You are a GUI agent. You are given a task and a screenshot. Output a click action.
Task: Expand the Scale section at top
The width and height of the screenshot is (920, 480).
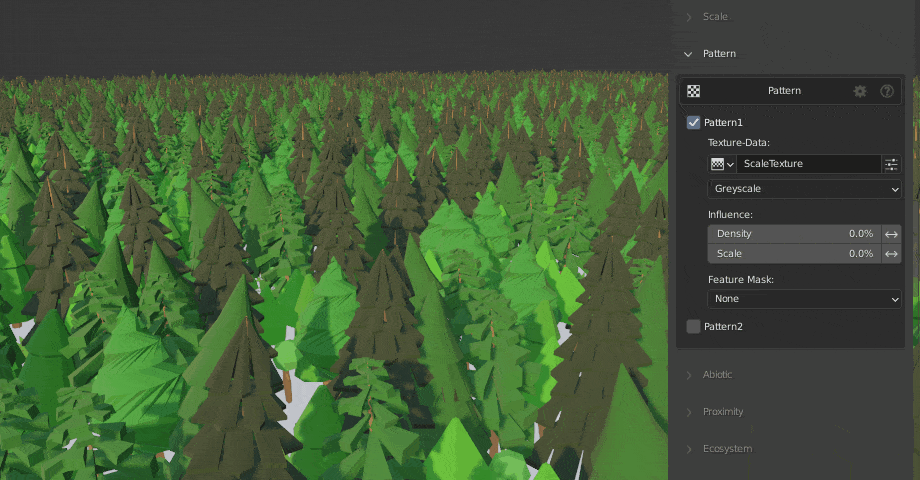click(x=689, y=17)
